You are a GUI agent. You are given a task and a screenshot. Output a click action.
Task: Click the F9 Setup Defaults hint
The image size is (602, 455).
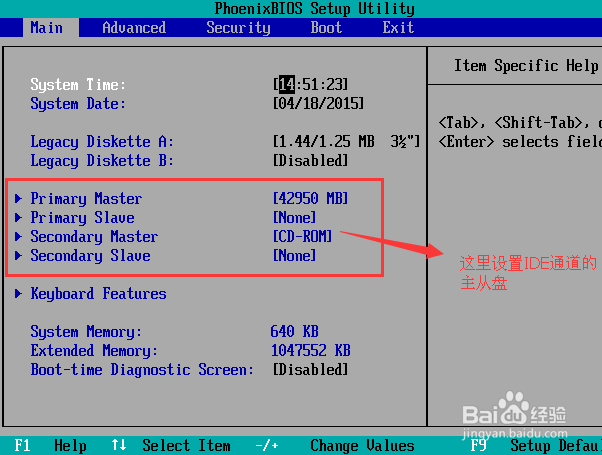tap(536, 445)
